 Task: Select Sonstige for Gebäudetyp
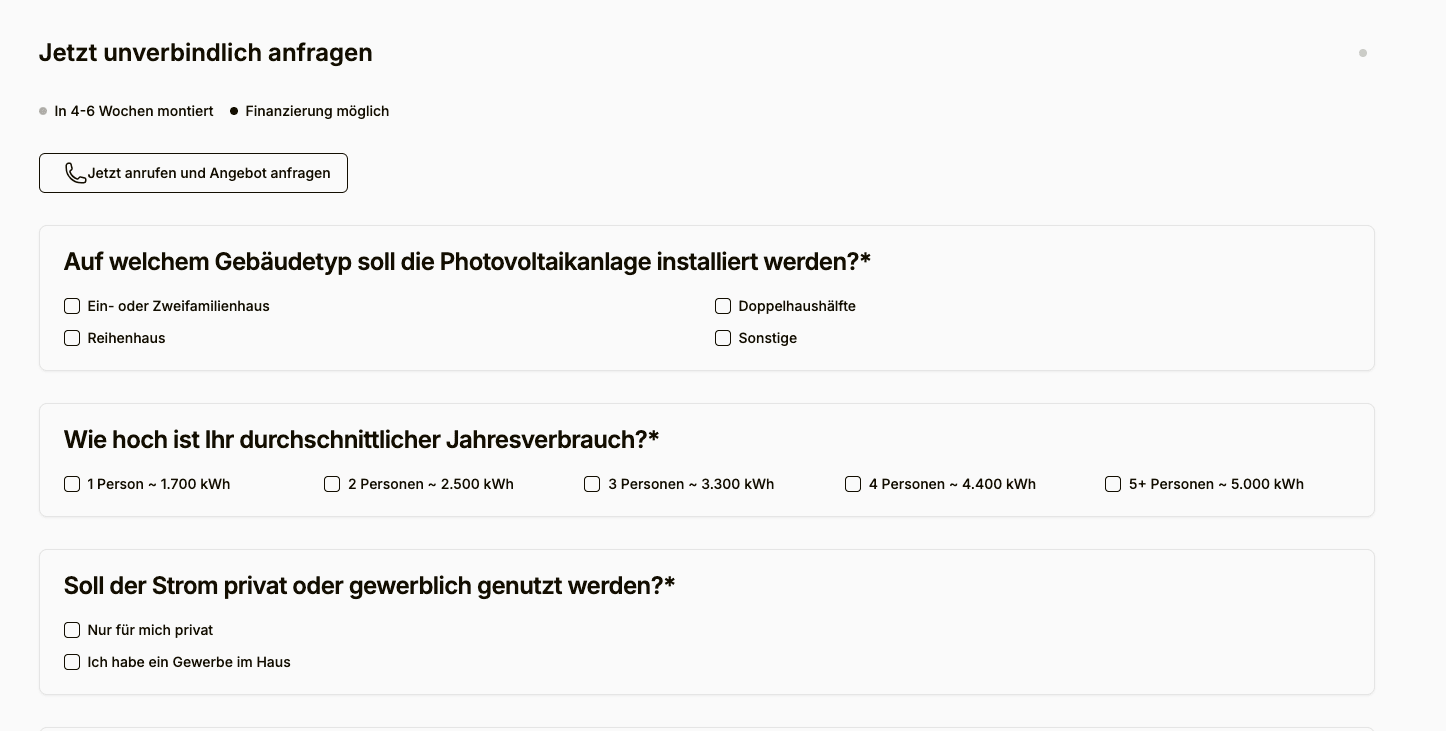[722, 337]
